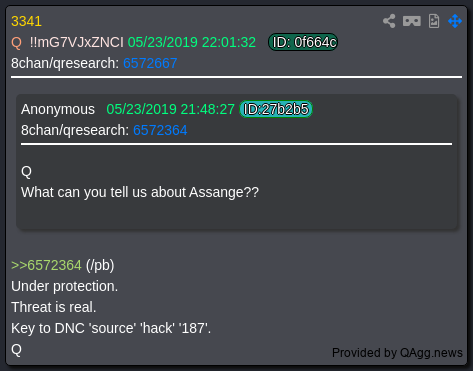
Task: Click the line starting 'Key to DNC'
Action: (x=111, y=328)
